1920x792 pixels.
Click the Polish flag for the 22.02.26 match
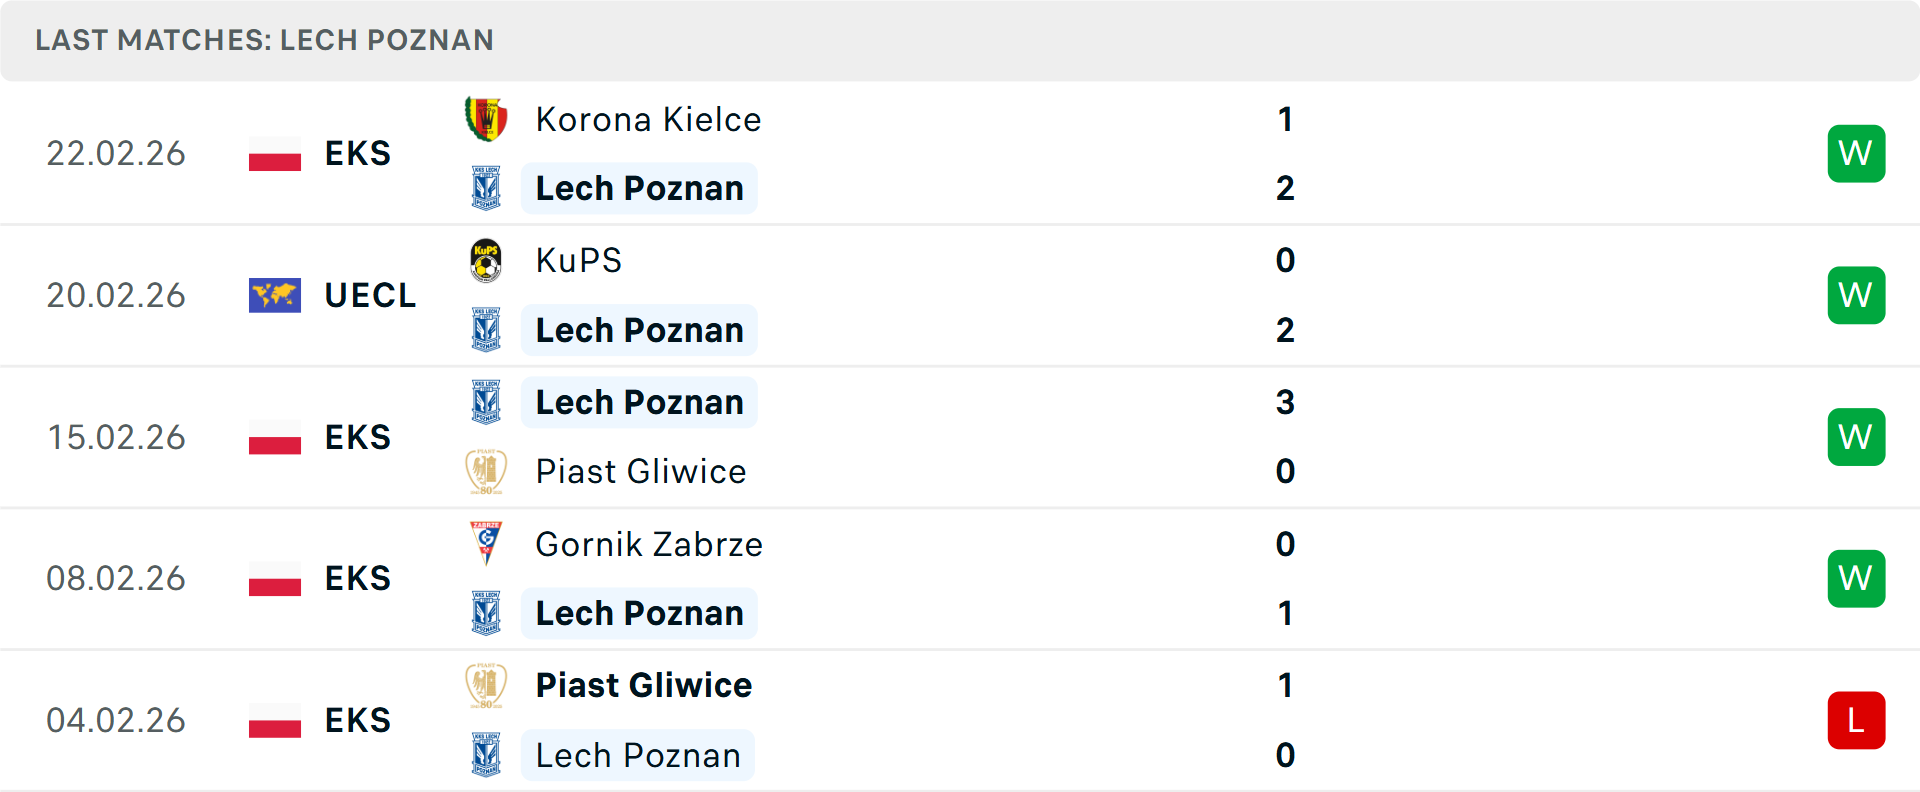point(274,154)
